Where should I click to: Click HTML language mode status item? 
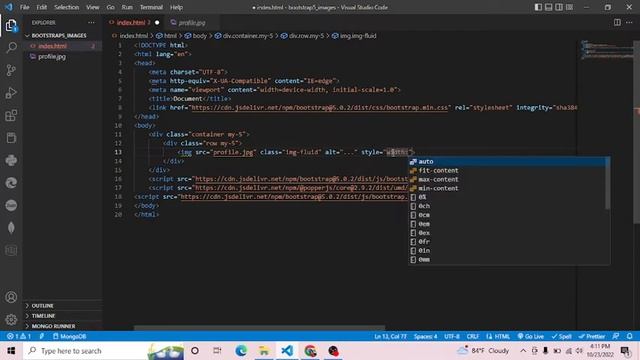[498, 336]
